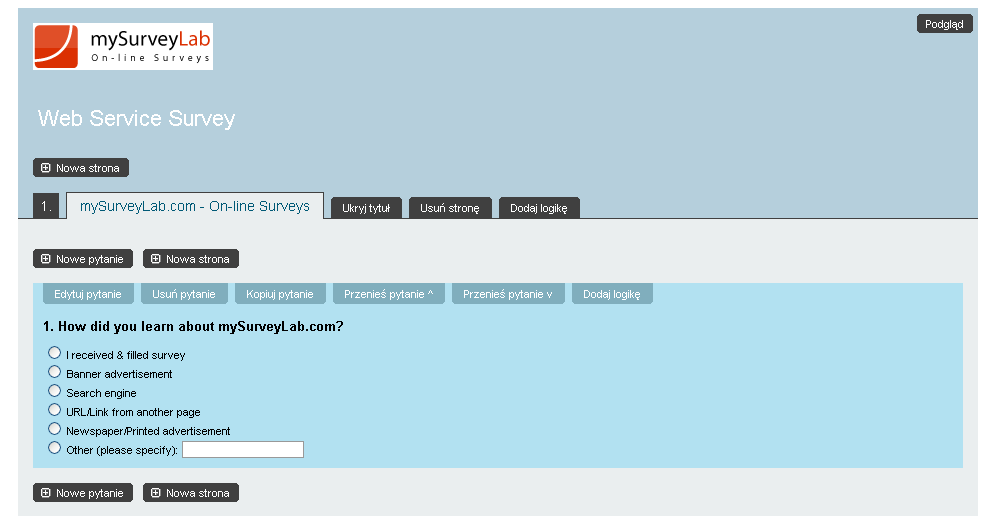Viewport: 995px width, 516px height.
Task: Add page with top Nowa strona button
Action: click(81, 168)
